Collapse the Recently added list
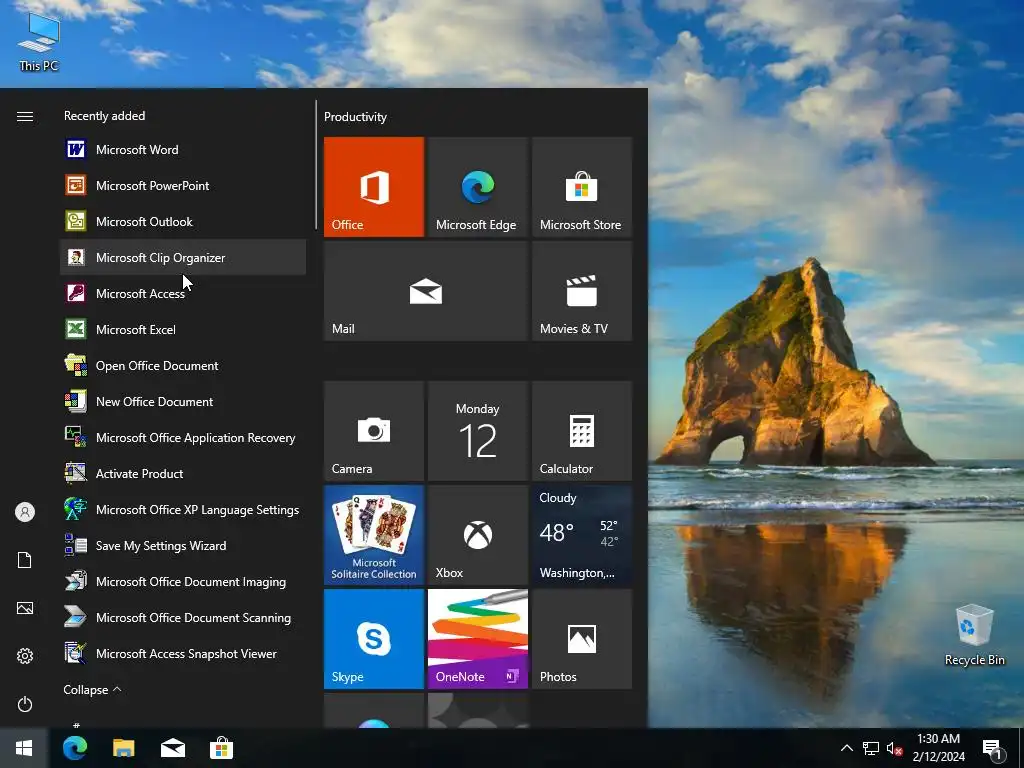This screenshot has height=768, width=1024. [92, 690]
